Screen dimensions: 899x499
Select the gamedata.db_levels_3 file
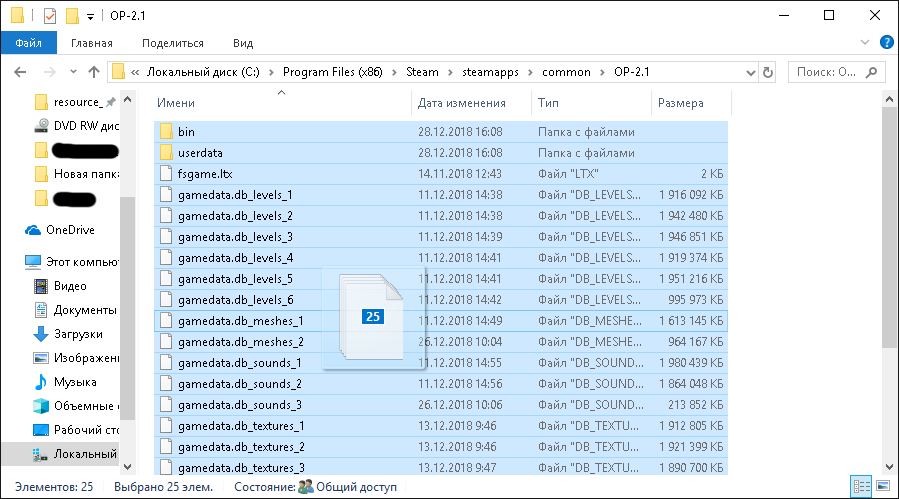441,237
